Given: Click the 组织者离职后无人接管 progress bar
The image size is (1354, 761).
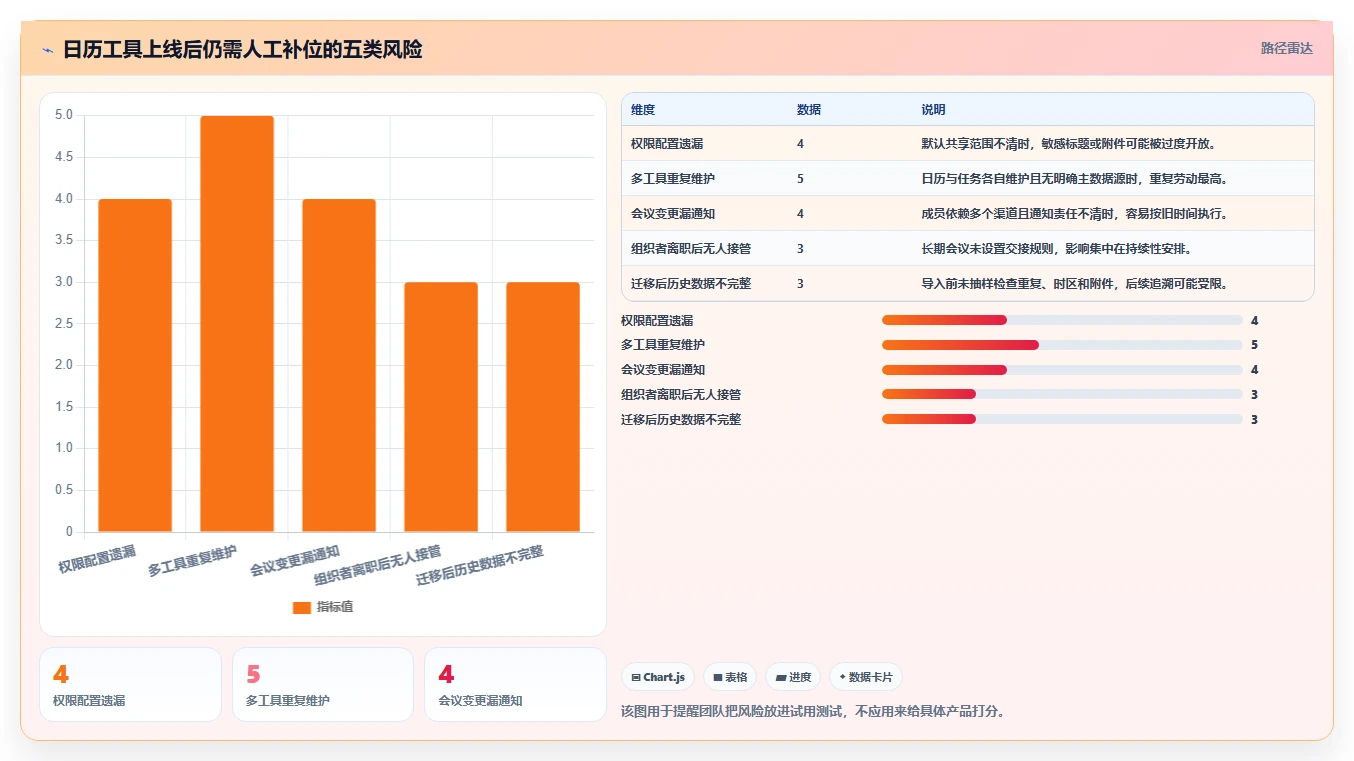Looking at the screenshot, I should pyautogui.click(x=1062, y=394).
